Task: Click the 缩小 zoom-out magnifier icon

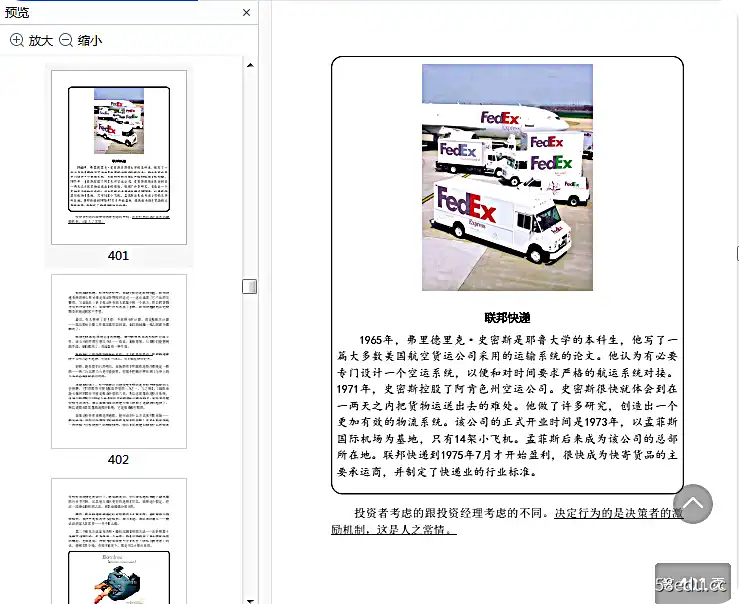Action: coord(66,40)
